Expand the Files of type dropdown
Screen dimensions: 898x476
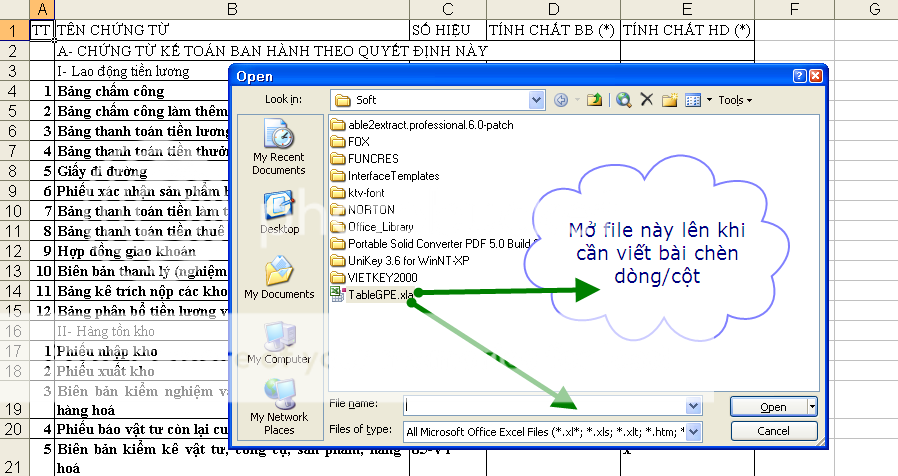pos(693,432)
